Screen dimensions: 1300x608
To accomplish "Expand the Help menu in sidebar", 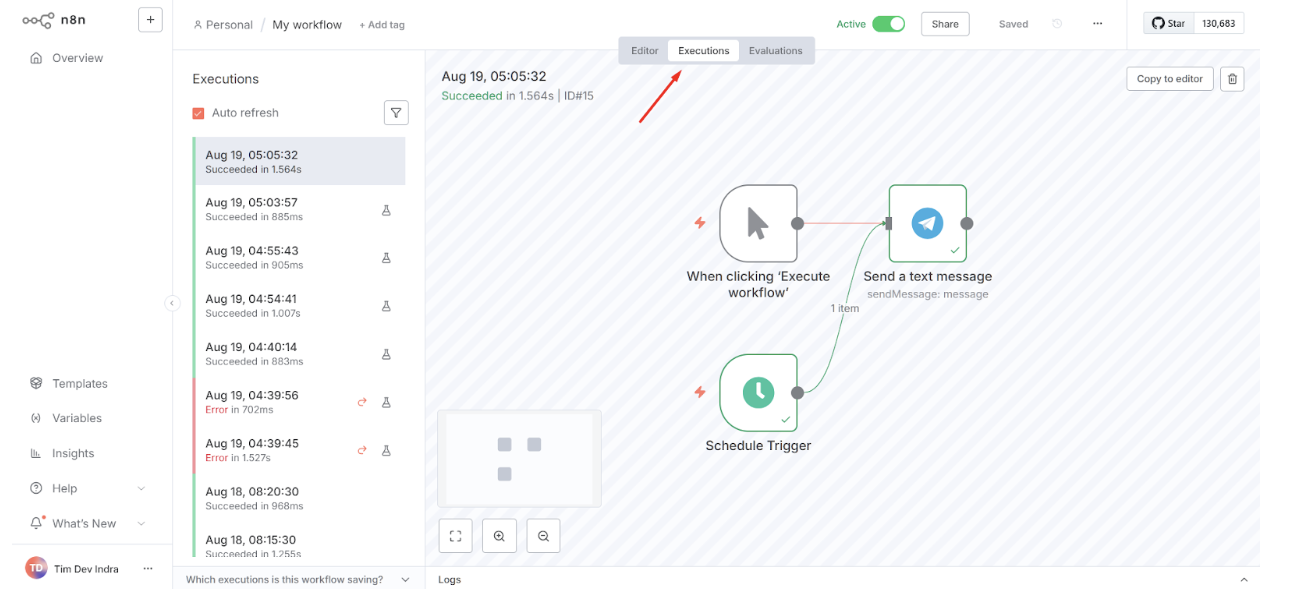I will click(x=141, y=488).
